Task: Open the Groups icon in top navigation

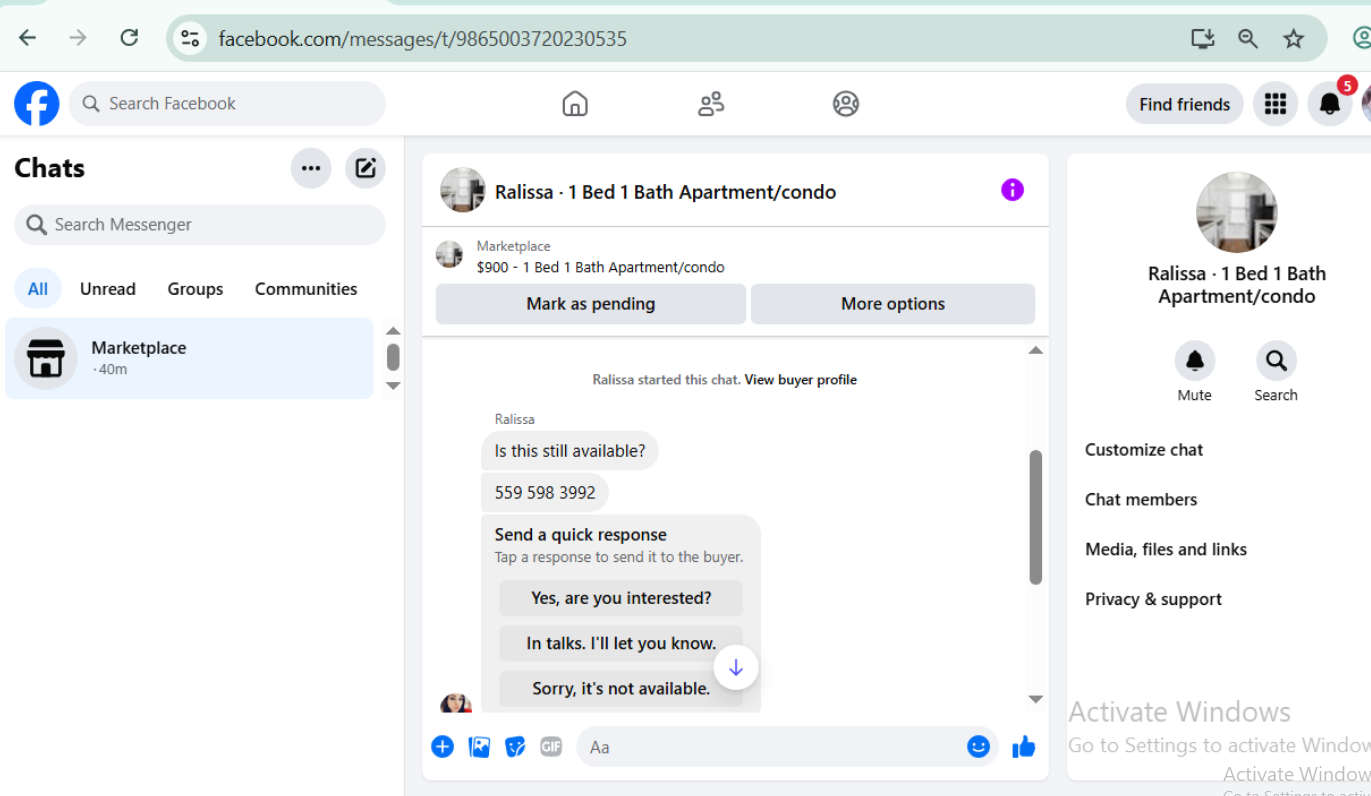Action: (x=846, y=104)
